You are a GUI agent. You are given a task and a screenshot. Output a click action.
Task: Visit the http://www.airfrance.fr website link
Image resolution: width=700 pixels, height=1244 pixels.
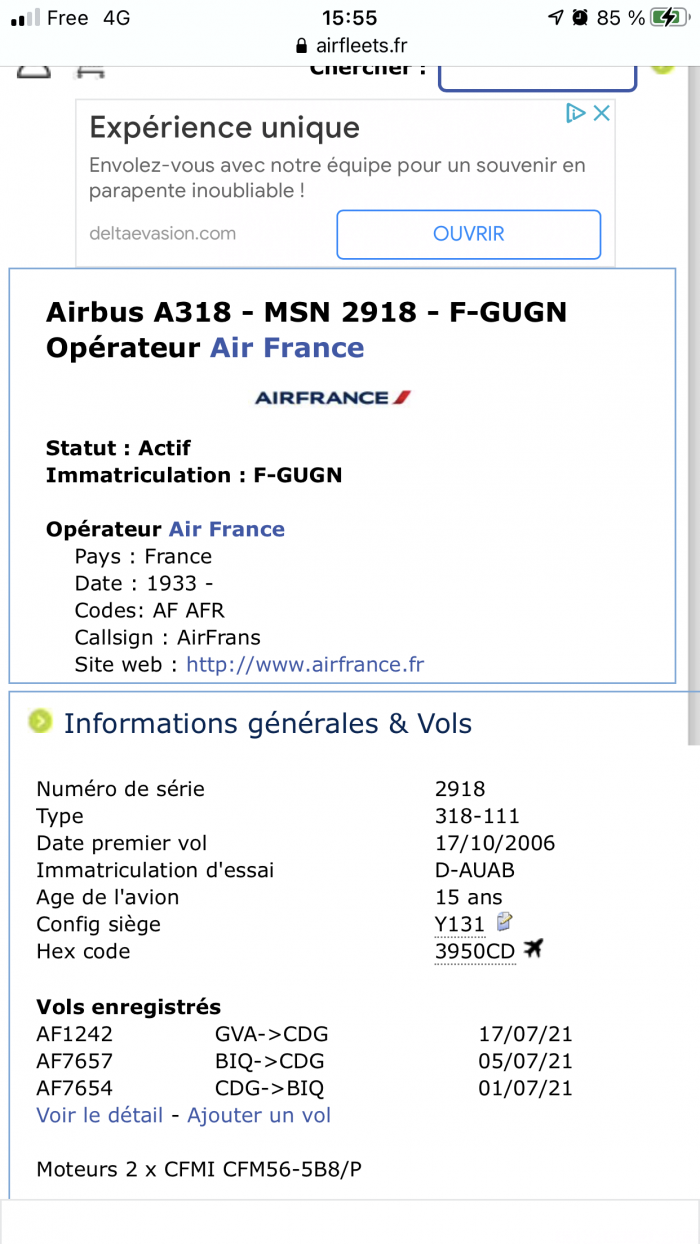point(305,664)
